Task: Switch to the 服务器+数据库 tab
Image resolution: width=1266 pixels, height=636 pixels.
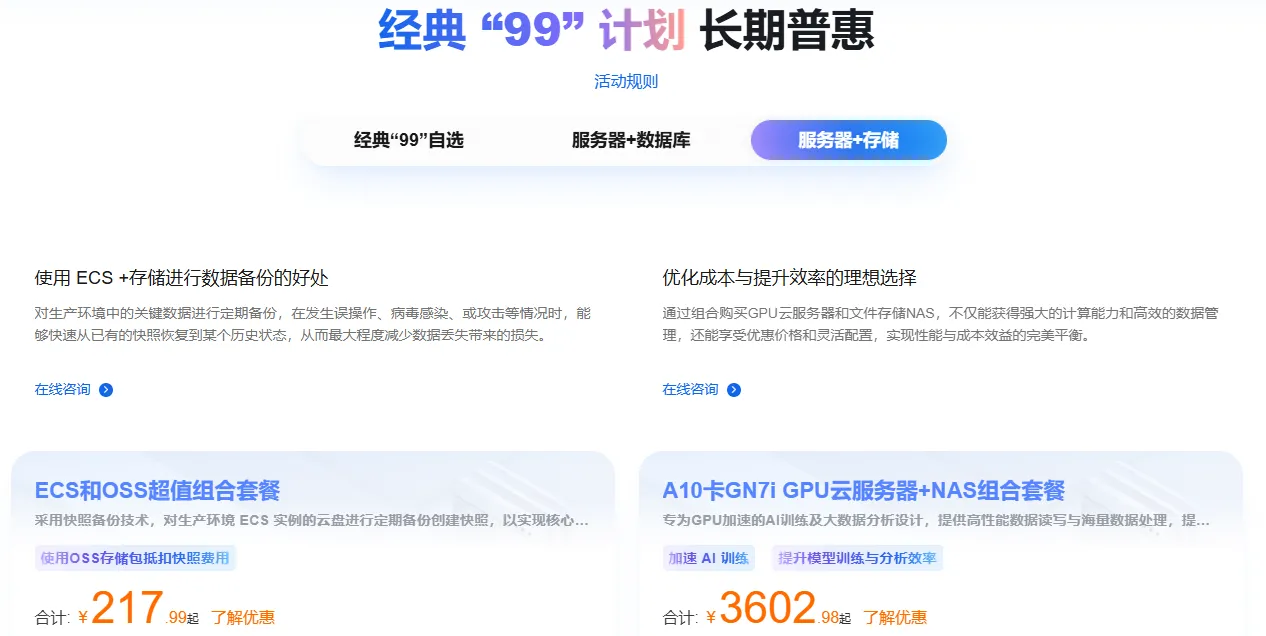Action: pos(631,140)
